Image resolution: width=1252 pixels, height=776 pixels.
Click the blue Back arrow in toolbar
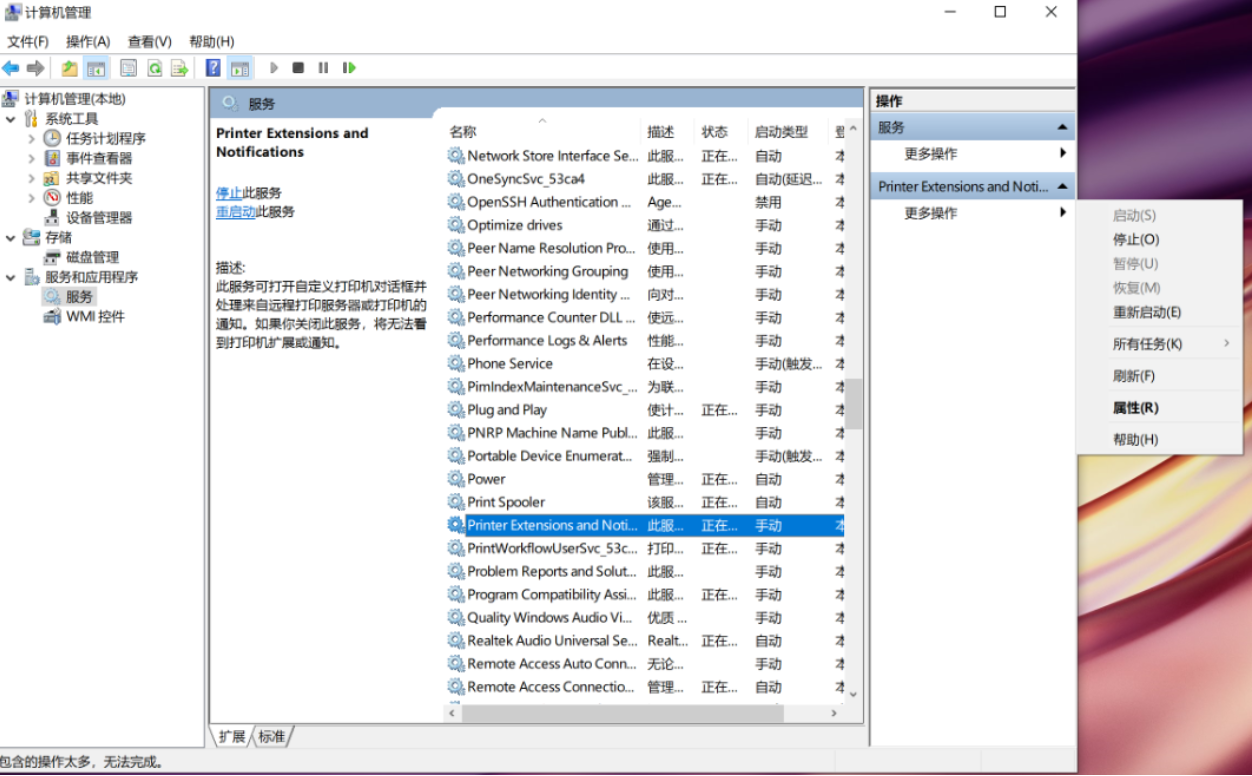(11, 68)
